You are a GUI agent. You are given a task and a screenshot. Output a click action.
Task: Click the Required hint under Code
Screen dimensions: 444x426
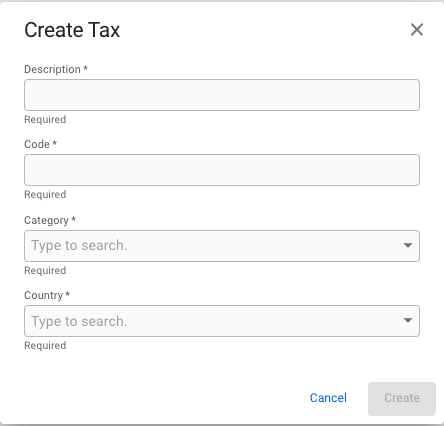pyautogui.click(x=45, y=194)
